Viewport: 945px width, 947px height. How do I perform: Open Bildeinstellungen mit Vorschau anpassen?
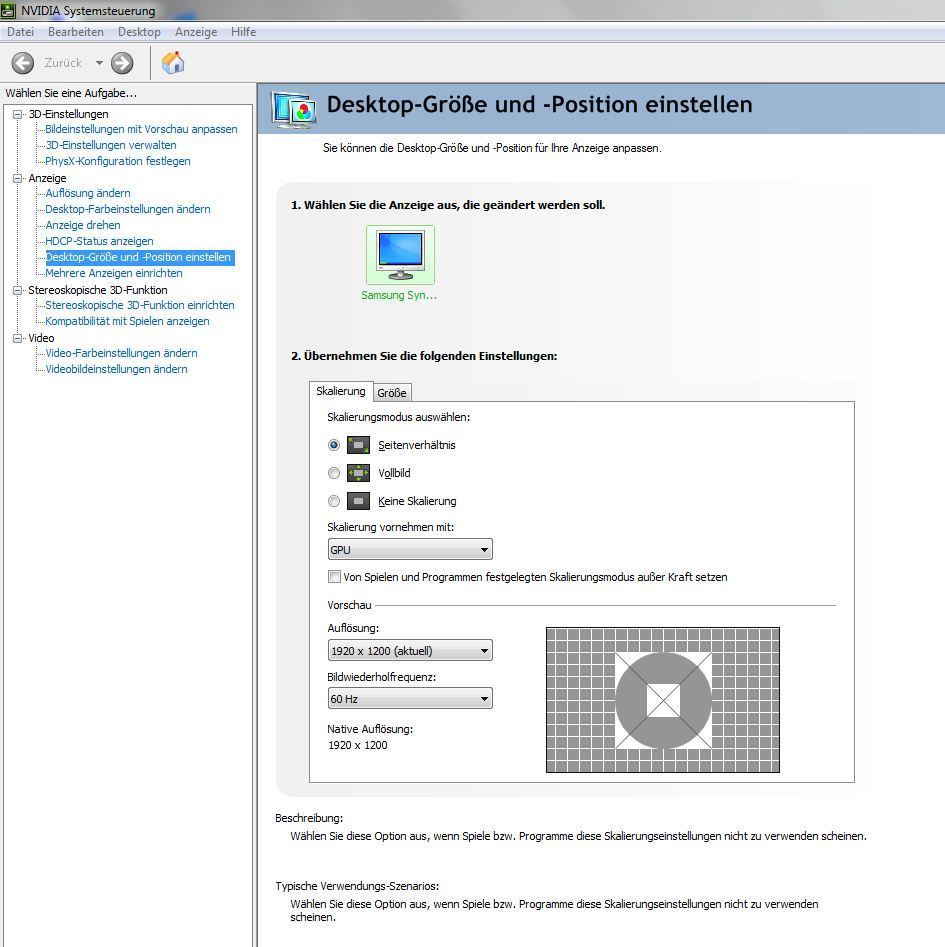coord(141,129)
